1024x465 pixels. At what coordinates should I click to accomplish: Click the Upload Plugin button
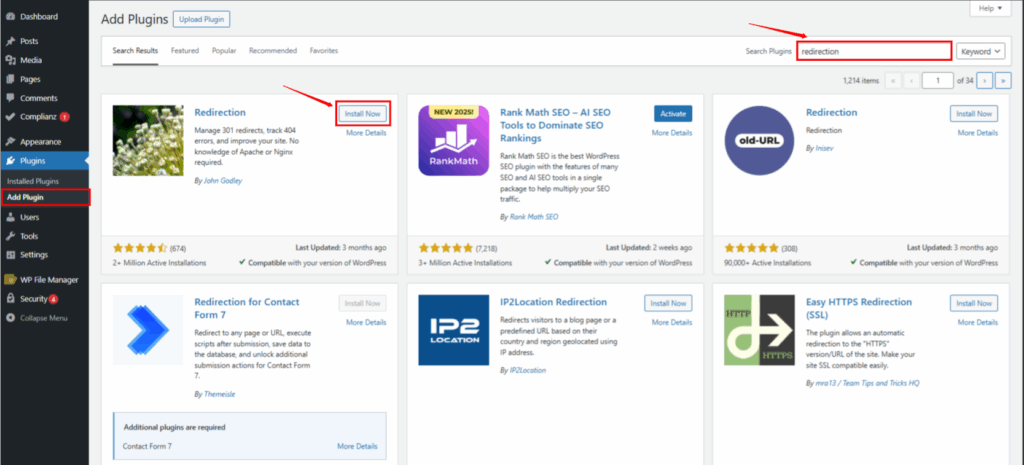tap(202, 20)
